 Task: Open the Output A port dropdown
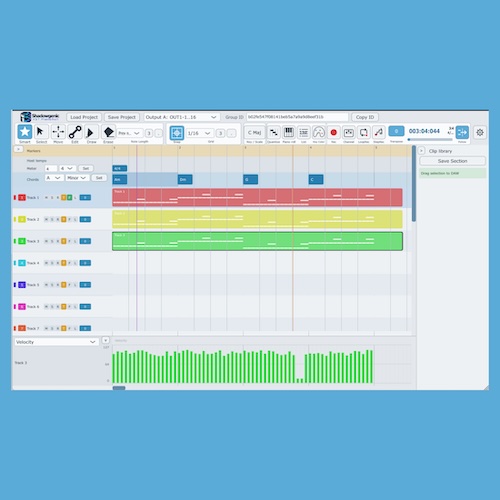(x=182, y=117)
